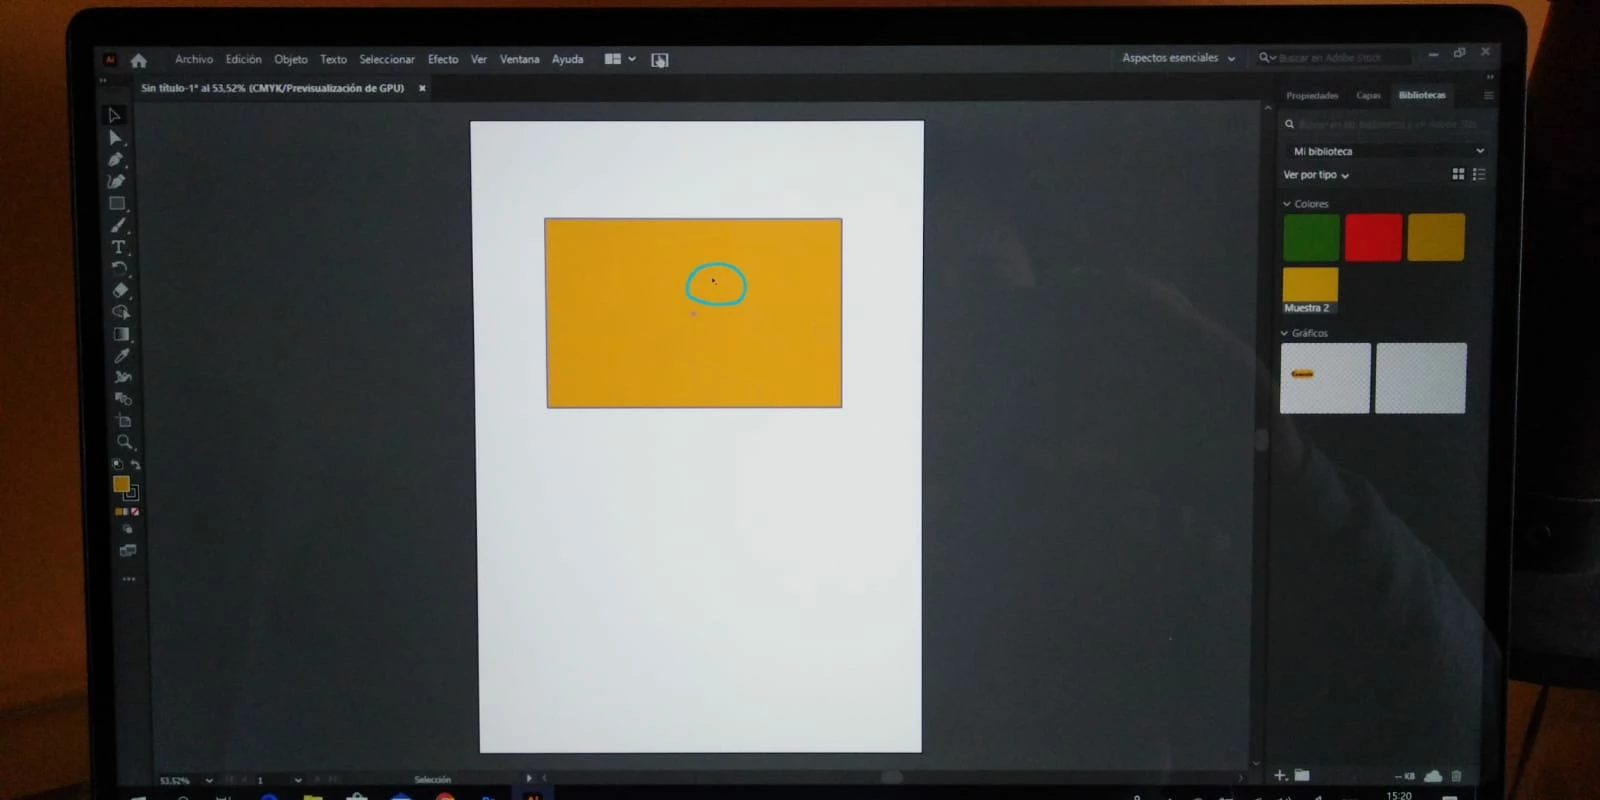This screenshot has width=1600, height=800.
Task: Open the Ver menu
Action: click(479, 59)
